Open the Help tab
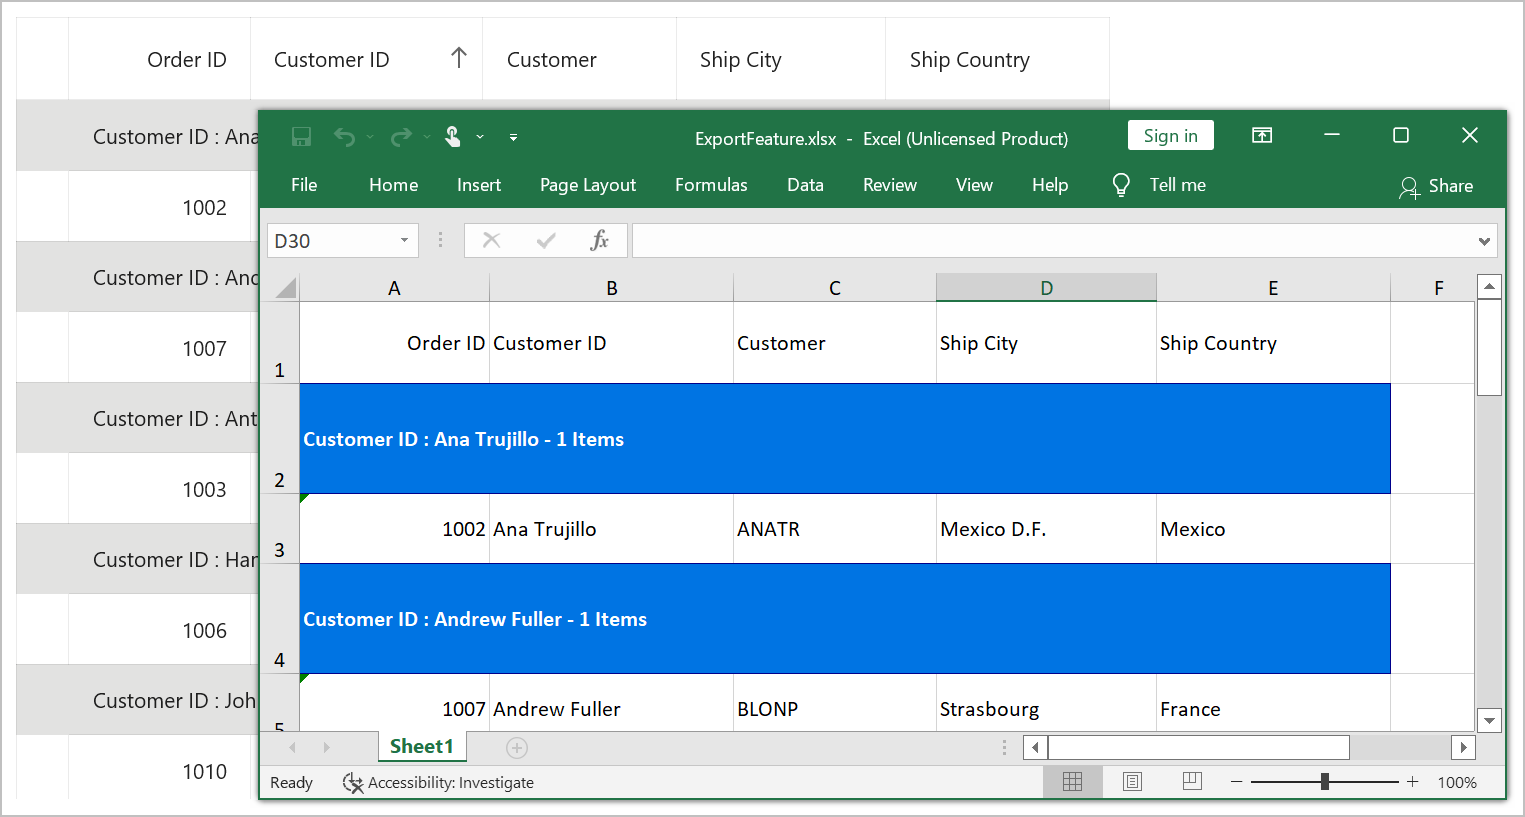The image size is (1525, 817). coord(1050,185)
